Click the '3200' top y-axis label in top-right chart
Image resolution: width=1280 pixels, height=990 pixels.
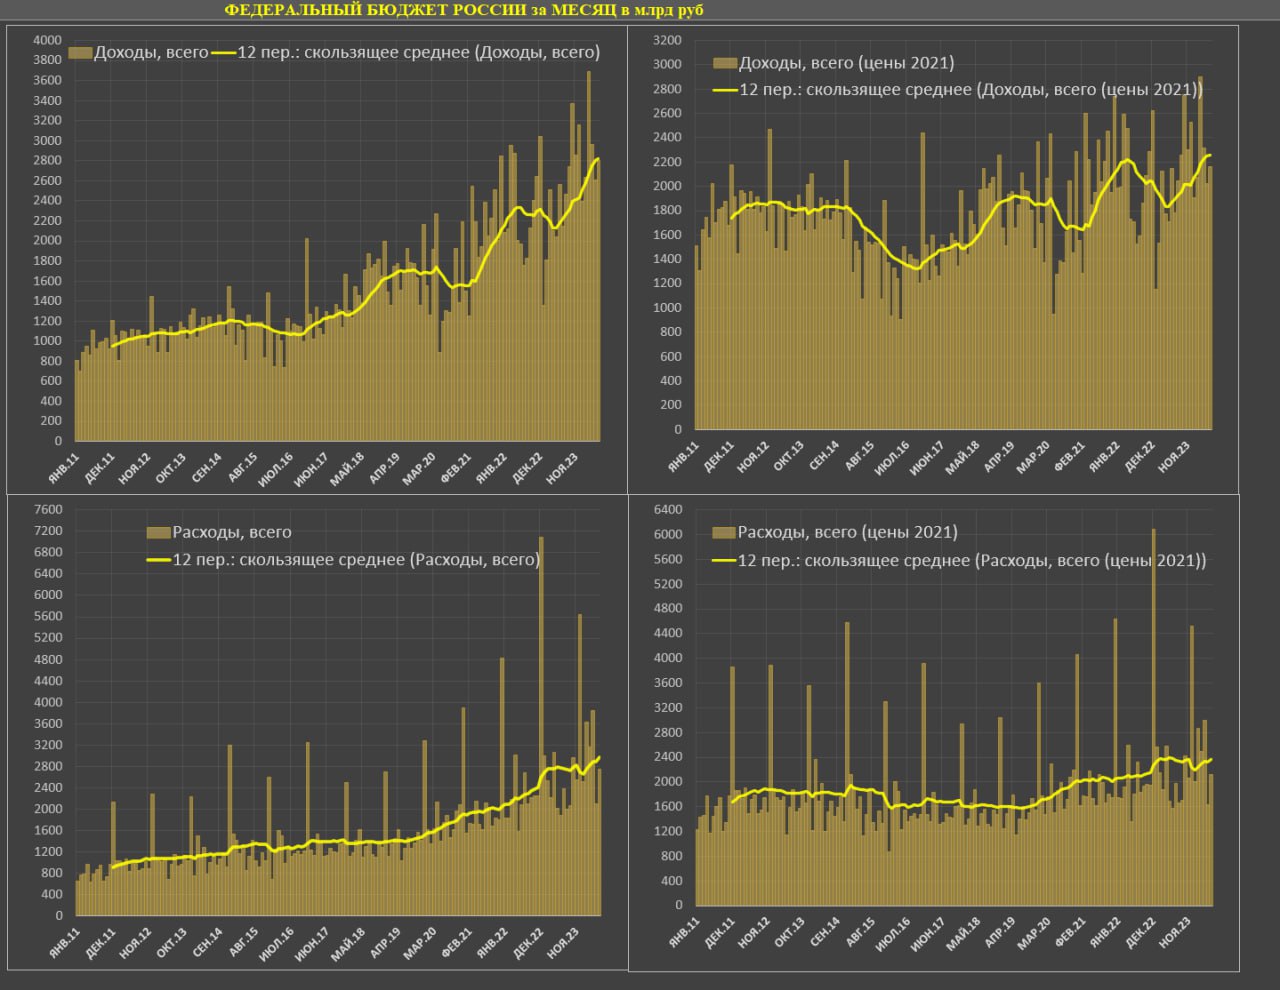[x=668, y=40]
